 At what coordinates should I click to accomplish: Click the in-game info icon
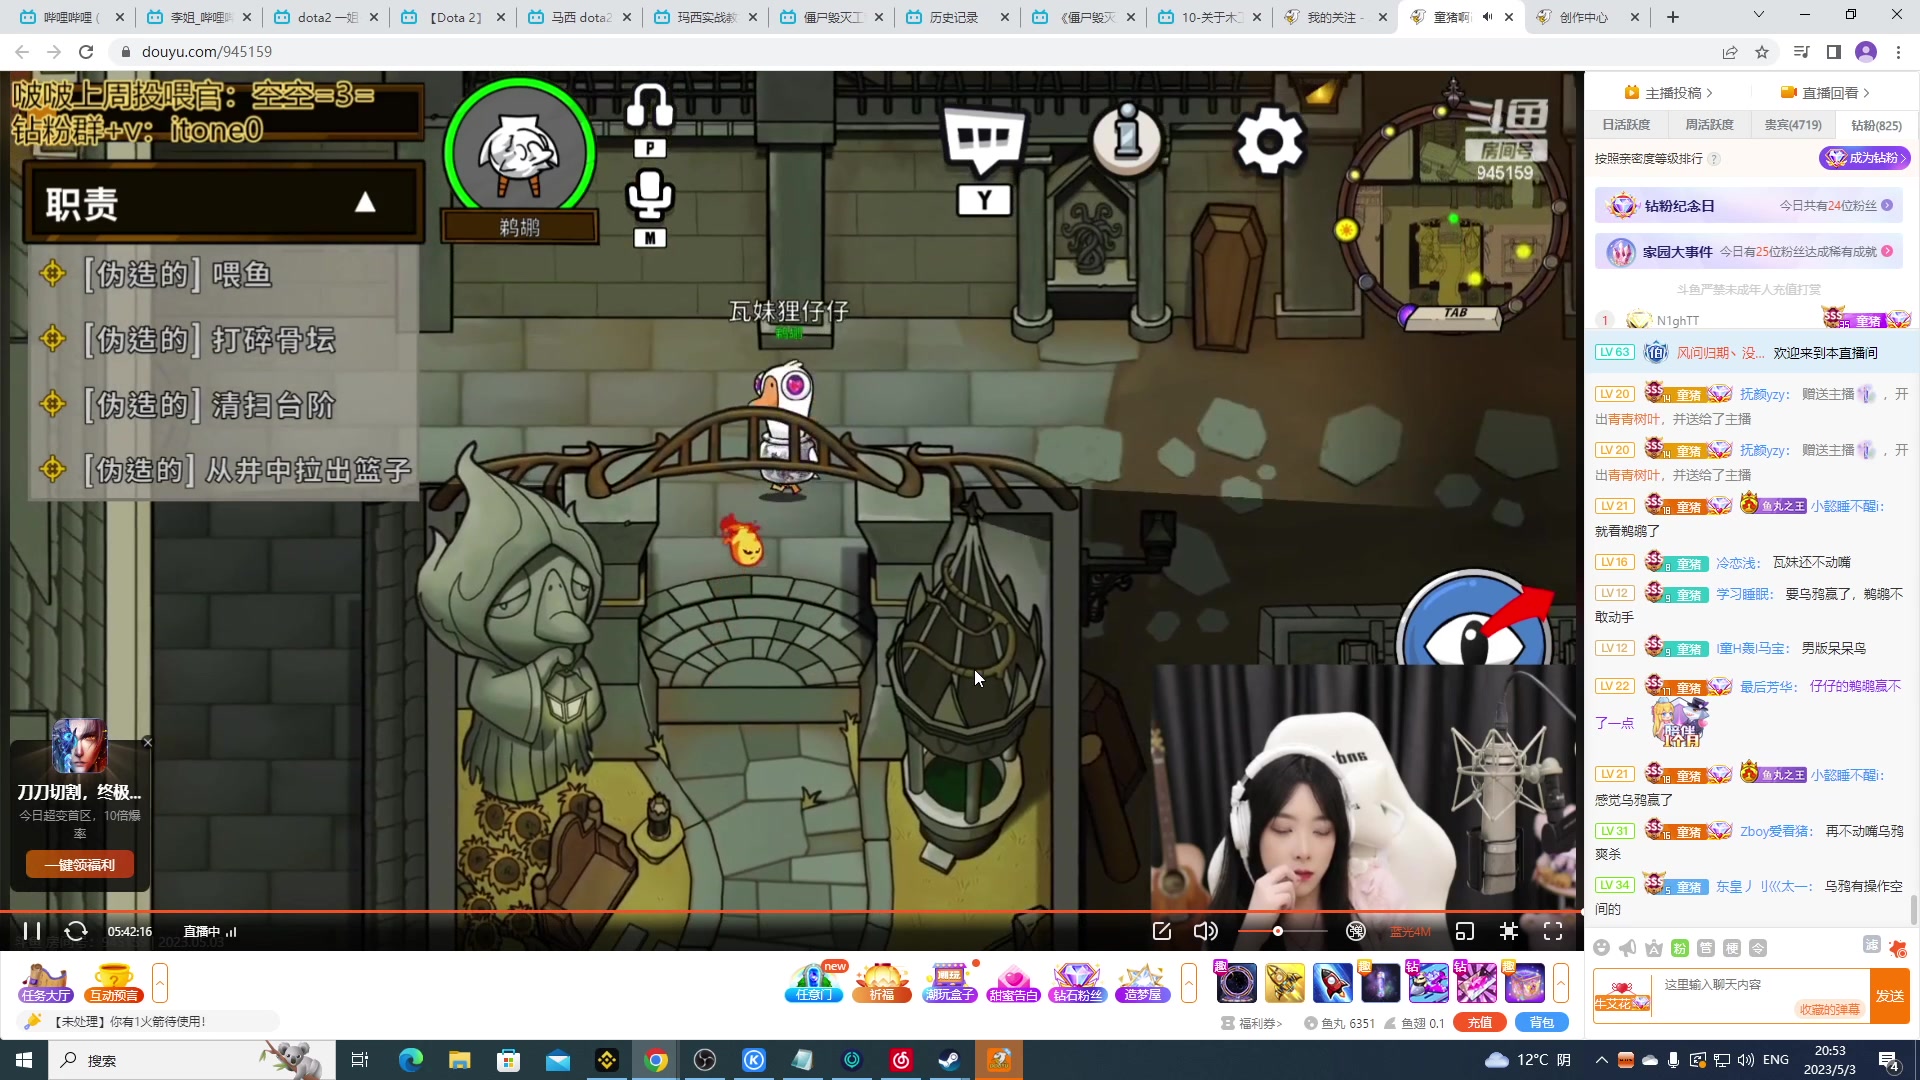pyautogui.click(x=1128, y=138)
